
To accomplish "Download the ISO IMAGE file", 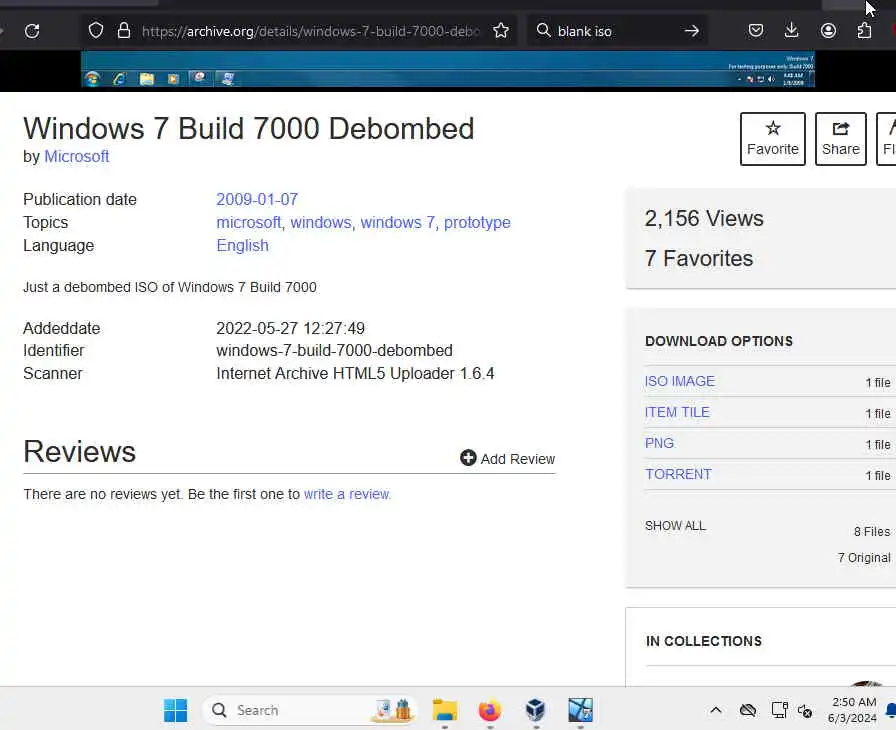I will pyautogui.click(x=679, y=381).
